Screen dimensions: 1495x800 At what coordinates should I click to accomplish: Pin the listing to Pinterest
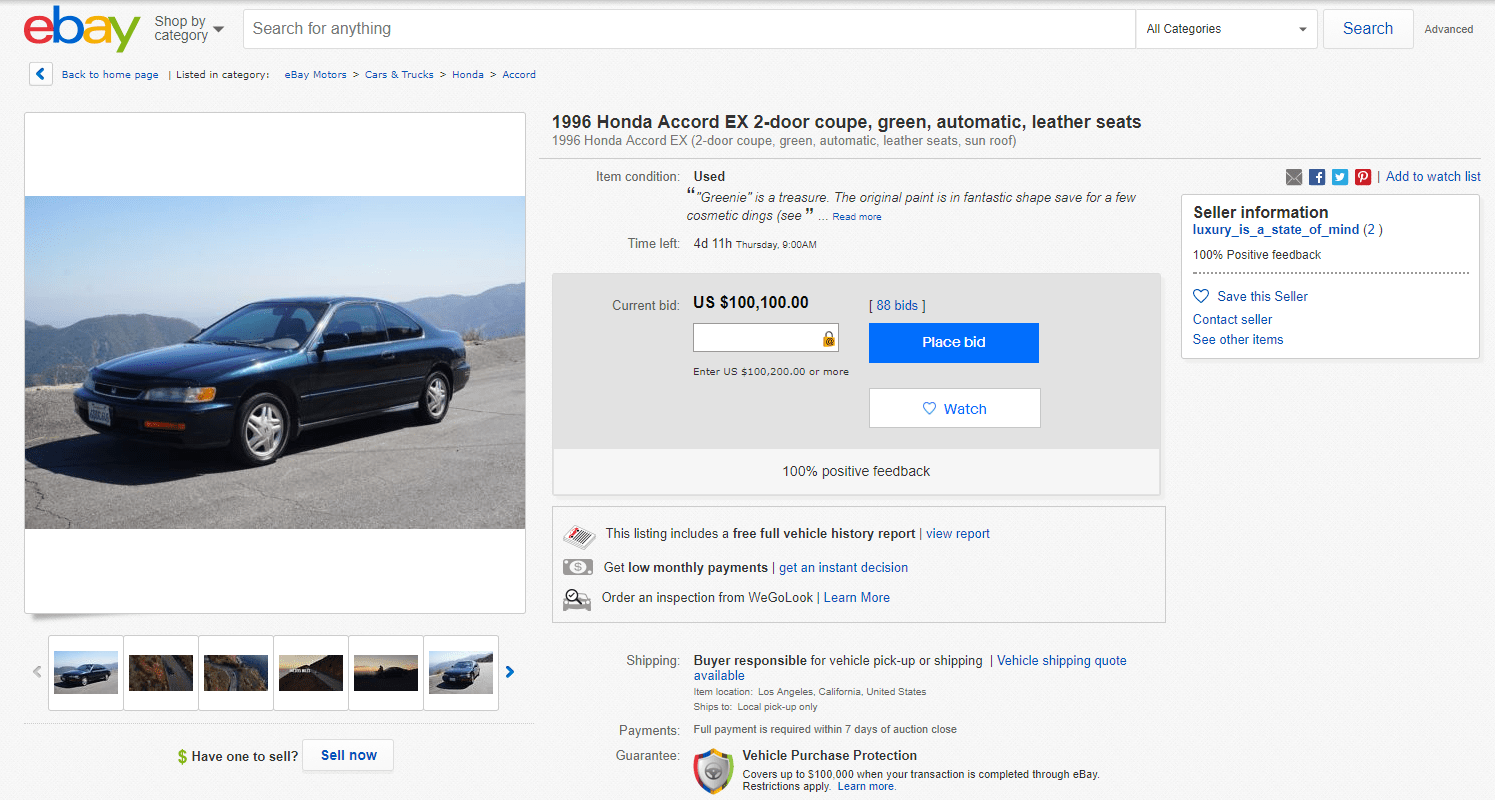tap(1363, 176)
